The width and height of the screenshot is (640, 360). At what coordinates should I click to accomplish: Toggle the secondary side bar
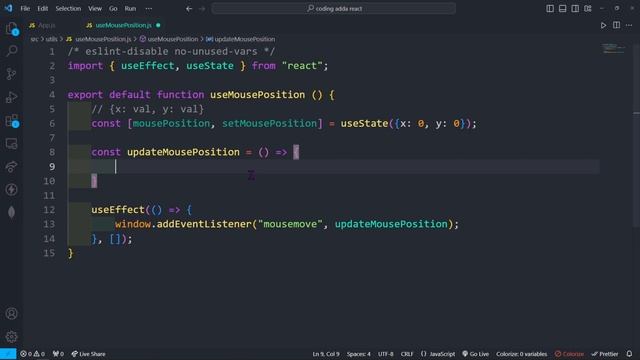(x=575, y=9)
